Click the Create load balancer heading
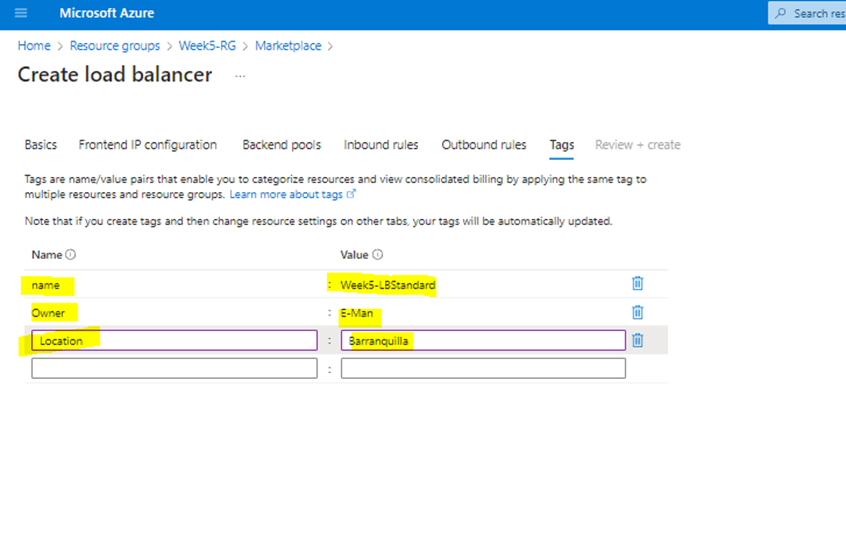Screen dimensions: 846x550 tap(115, 74)
